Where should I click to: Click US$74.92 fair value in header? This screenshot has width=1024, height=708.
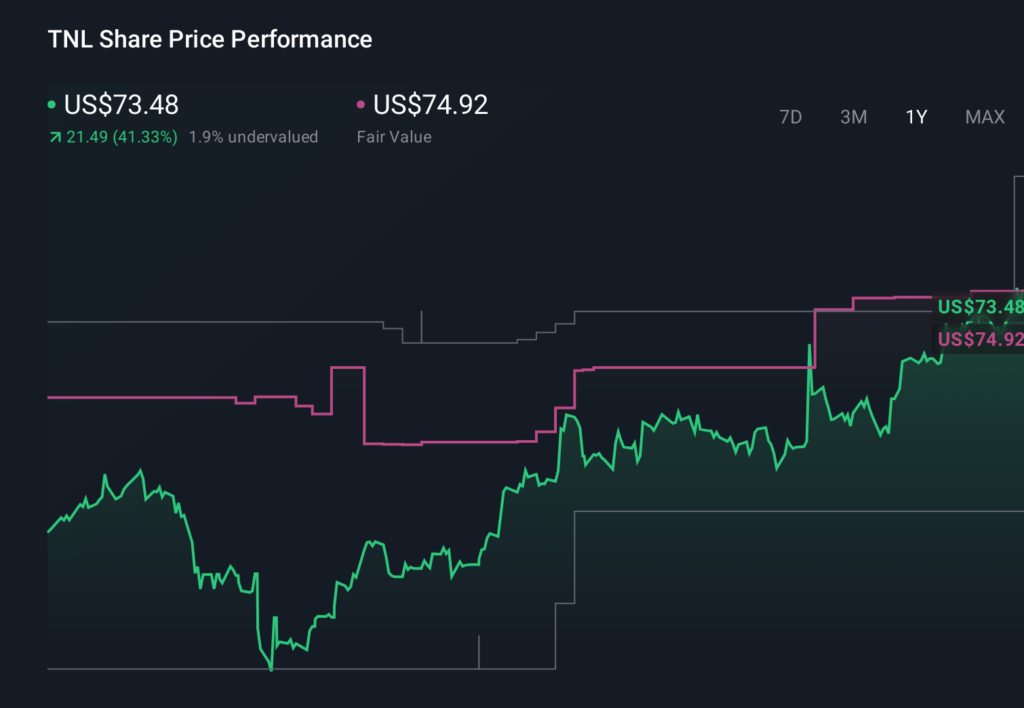tap(430, 105)
